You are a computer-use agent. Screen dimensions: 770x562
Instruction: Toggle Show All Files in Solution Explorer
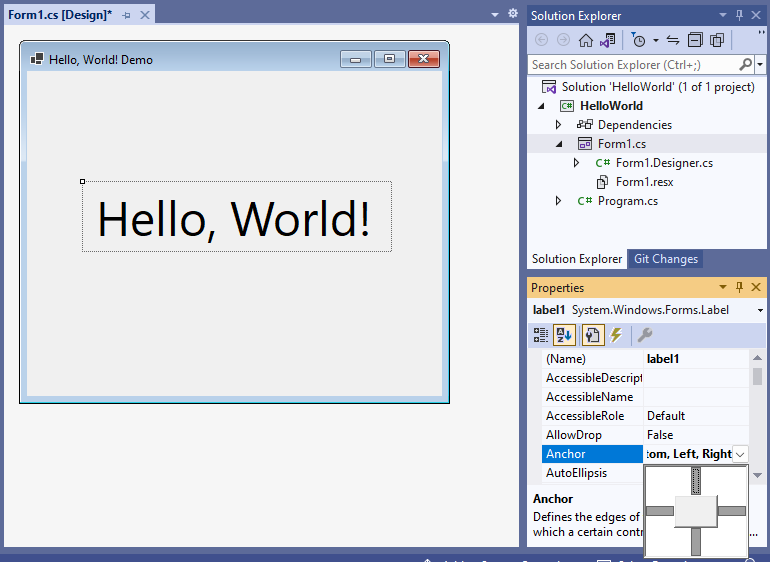pos(717,40)
